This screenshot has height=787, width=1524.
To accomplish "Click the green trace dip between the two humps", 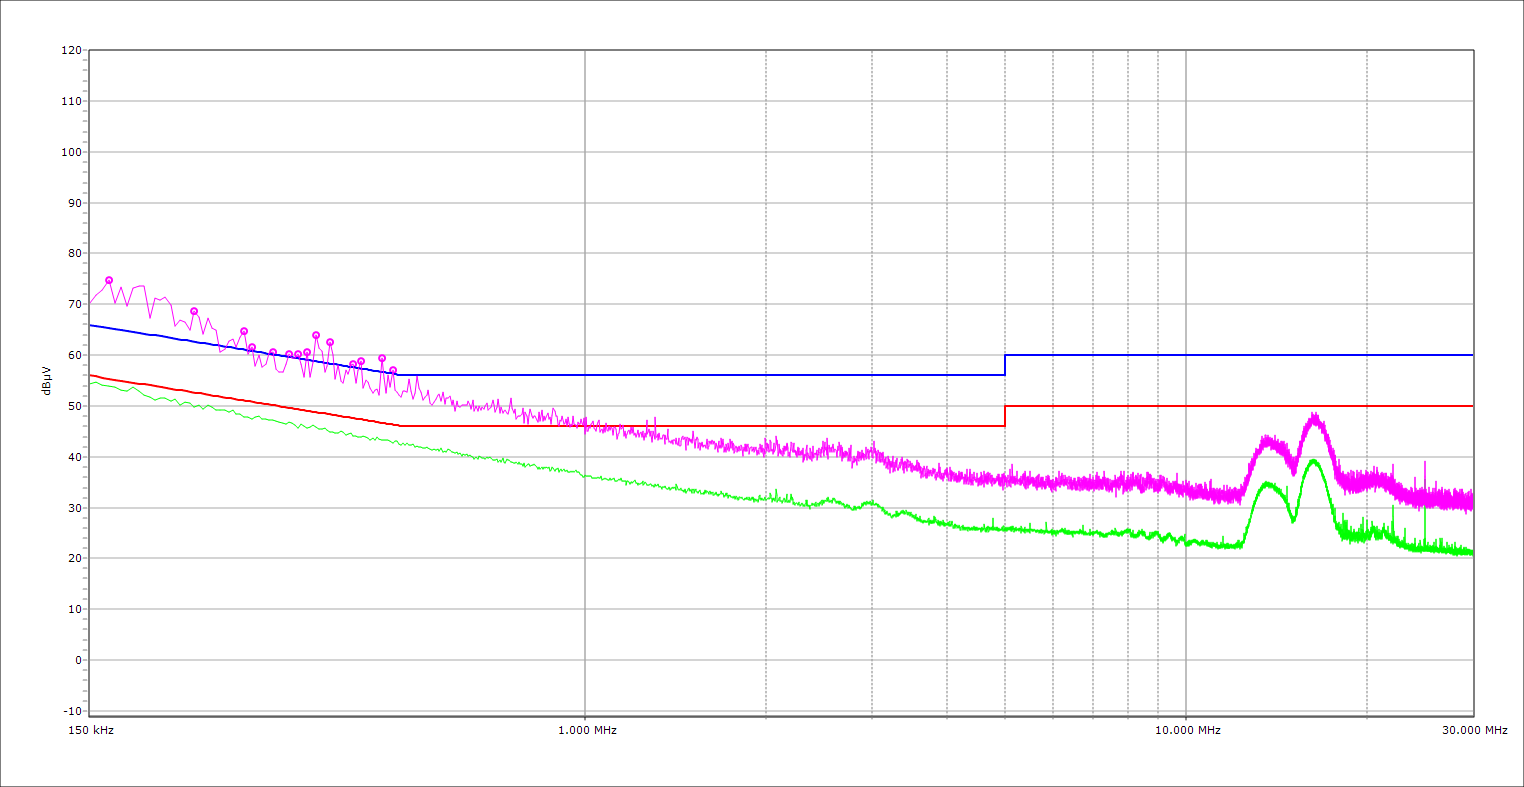I will (1293, 519).
